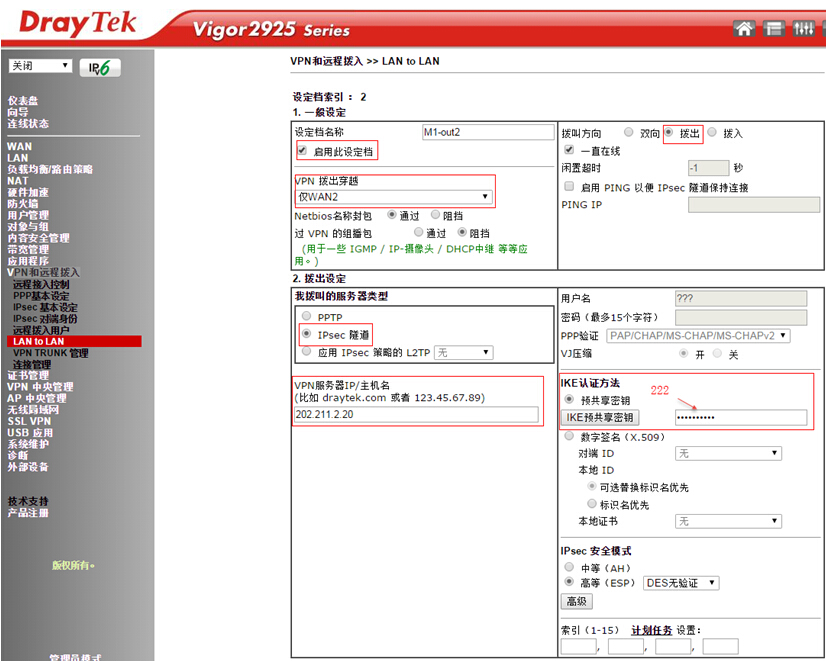Open the list-view icon in header

click(773, 28)
